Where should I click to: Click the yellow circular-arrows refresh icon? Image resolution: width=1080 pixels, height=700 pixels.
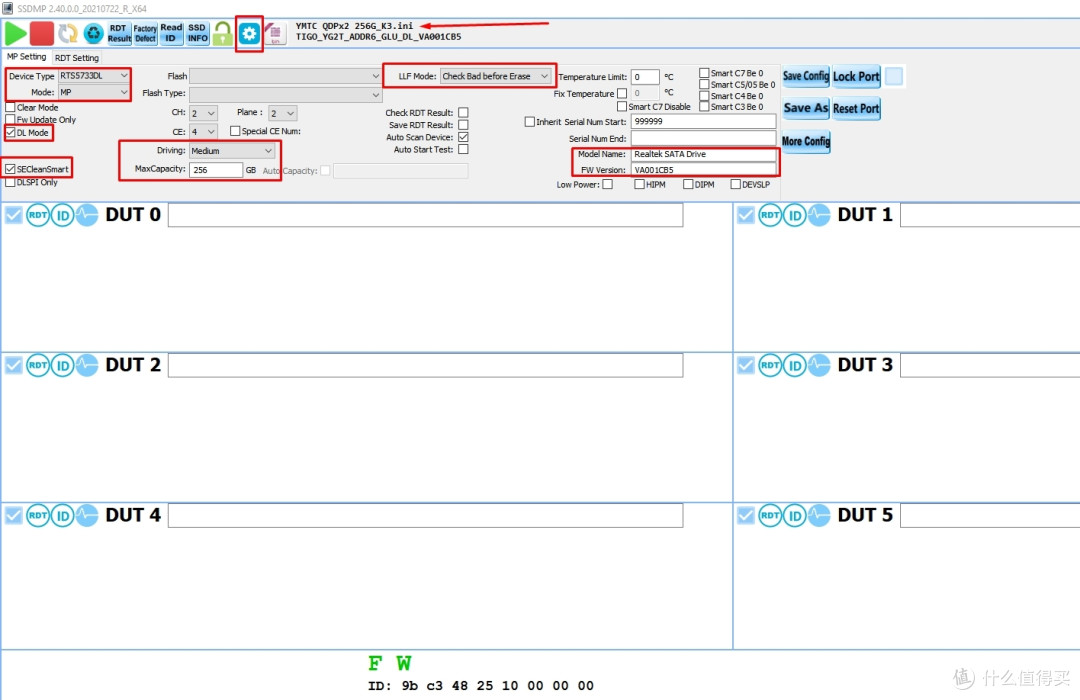(68, 33)
